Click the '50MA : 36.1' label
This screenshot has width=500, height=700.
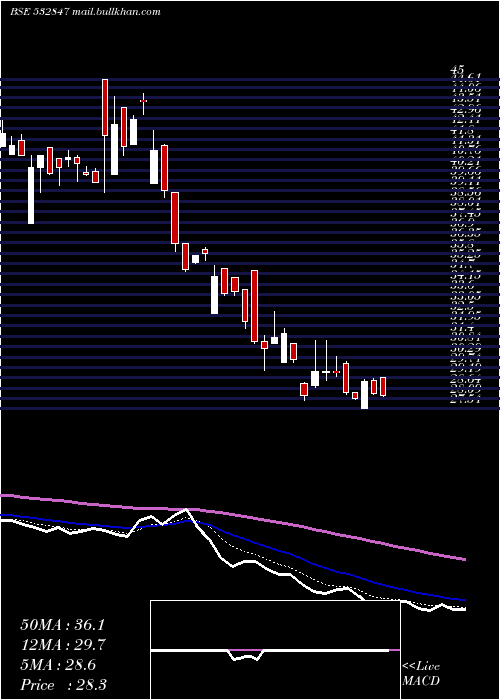(x=62, y=625)
